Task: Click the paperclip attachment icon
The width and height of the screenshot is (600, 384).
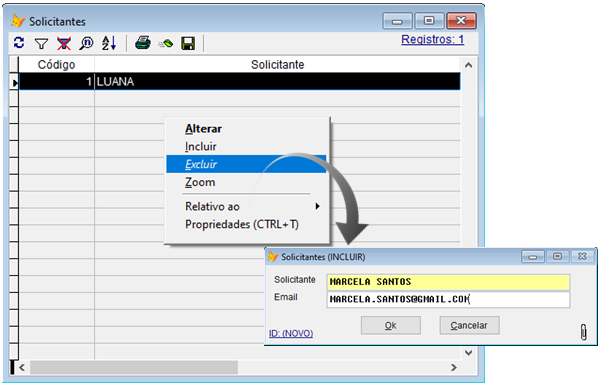Action: pyautogui.click(x=584, y=332)
